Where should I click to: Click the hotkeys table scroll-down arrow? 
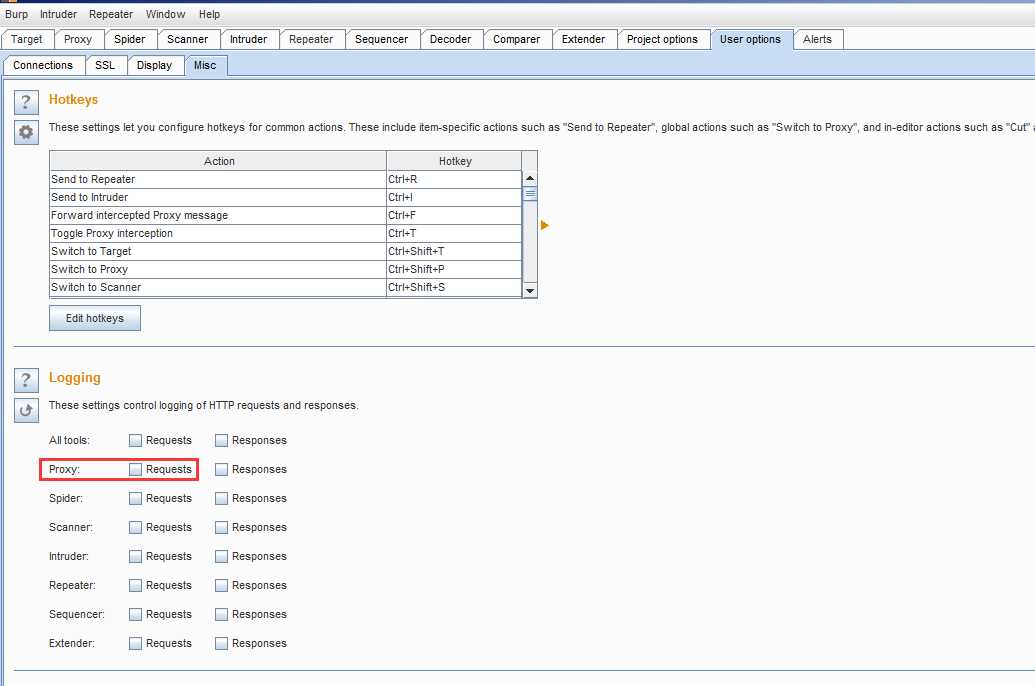529,291
